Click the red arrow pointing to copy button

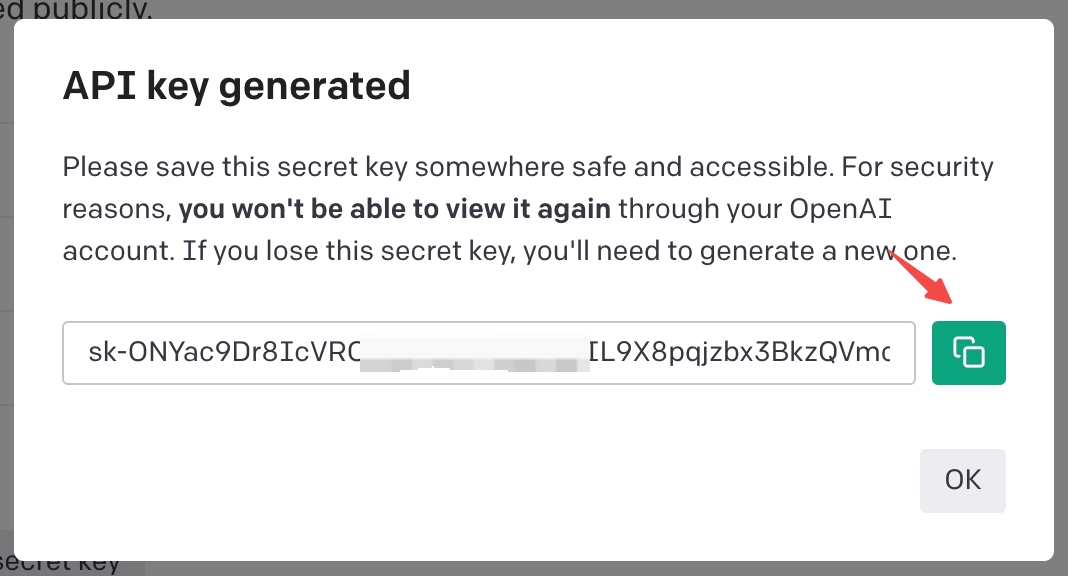pyautogui.click(x=922, y=276)
